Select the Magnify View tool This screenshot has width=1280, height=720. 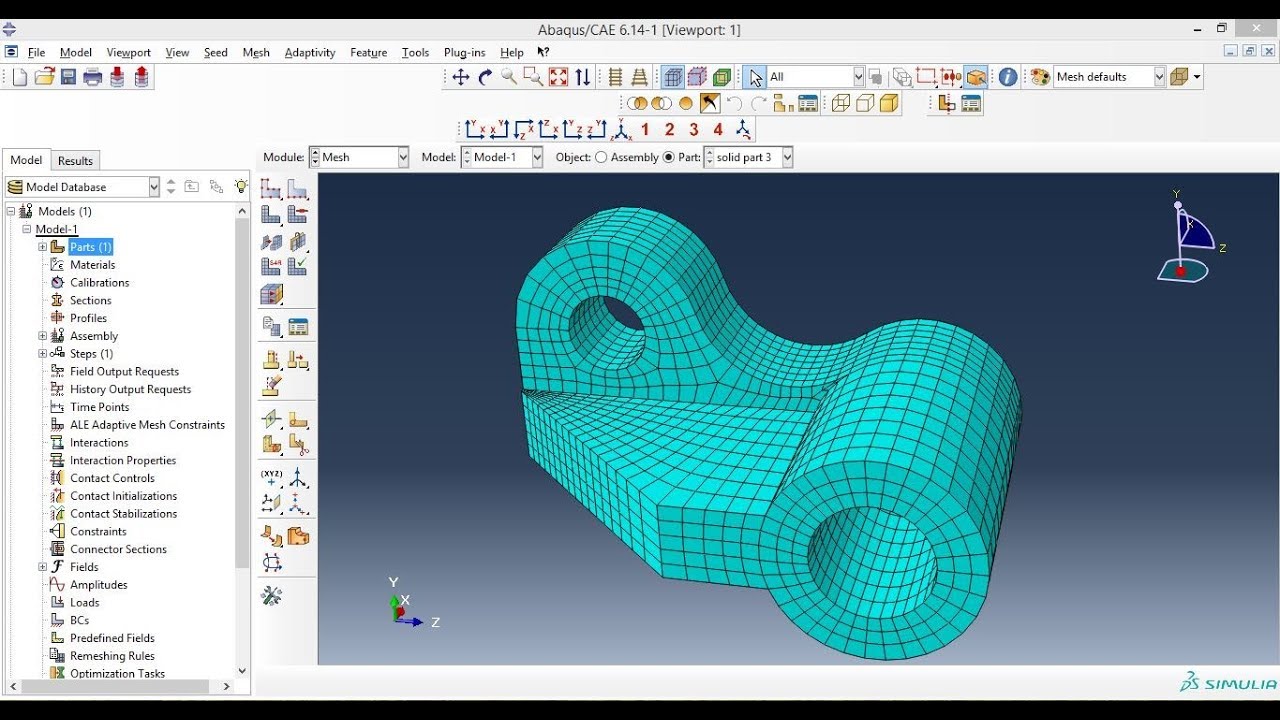pos(509,77)
